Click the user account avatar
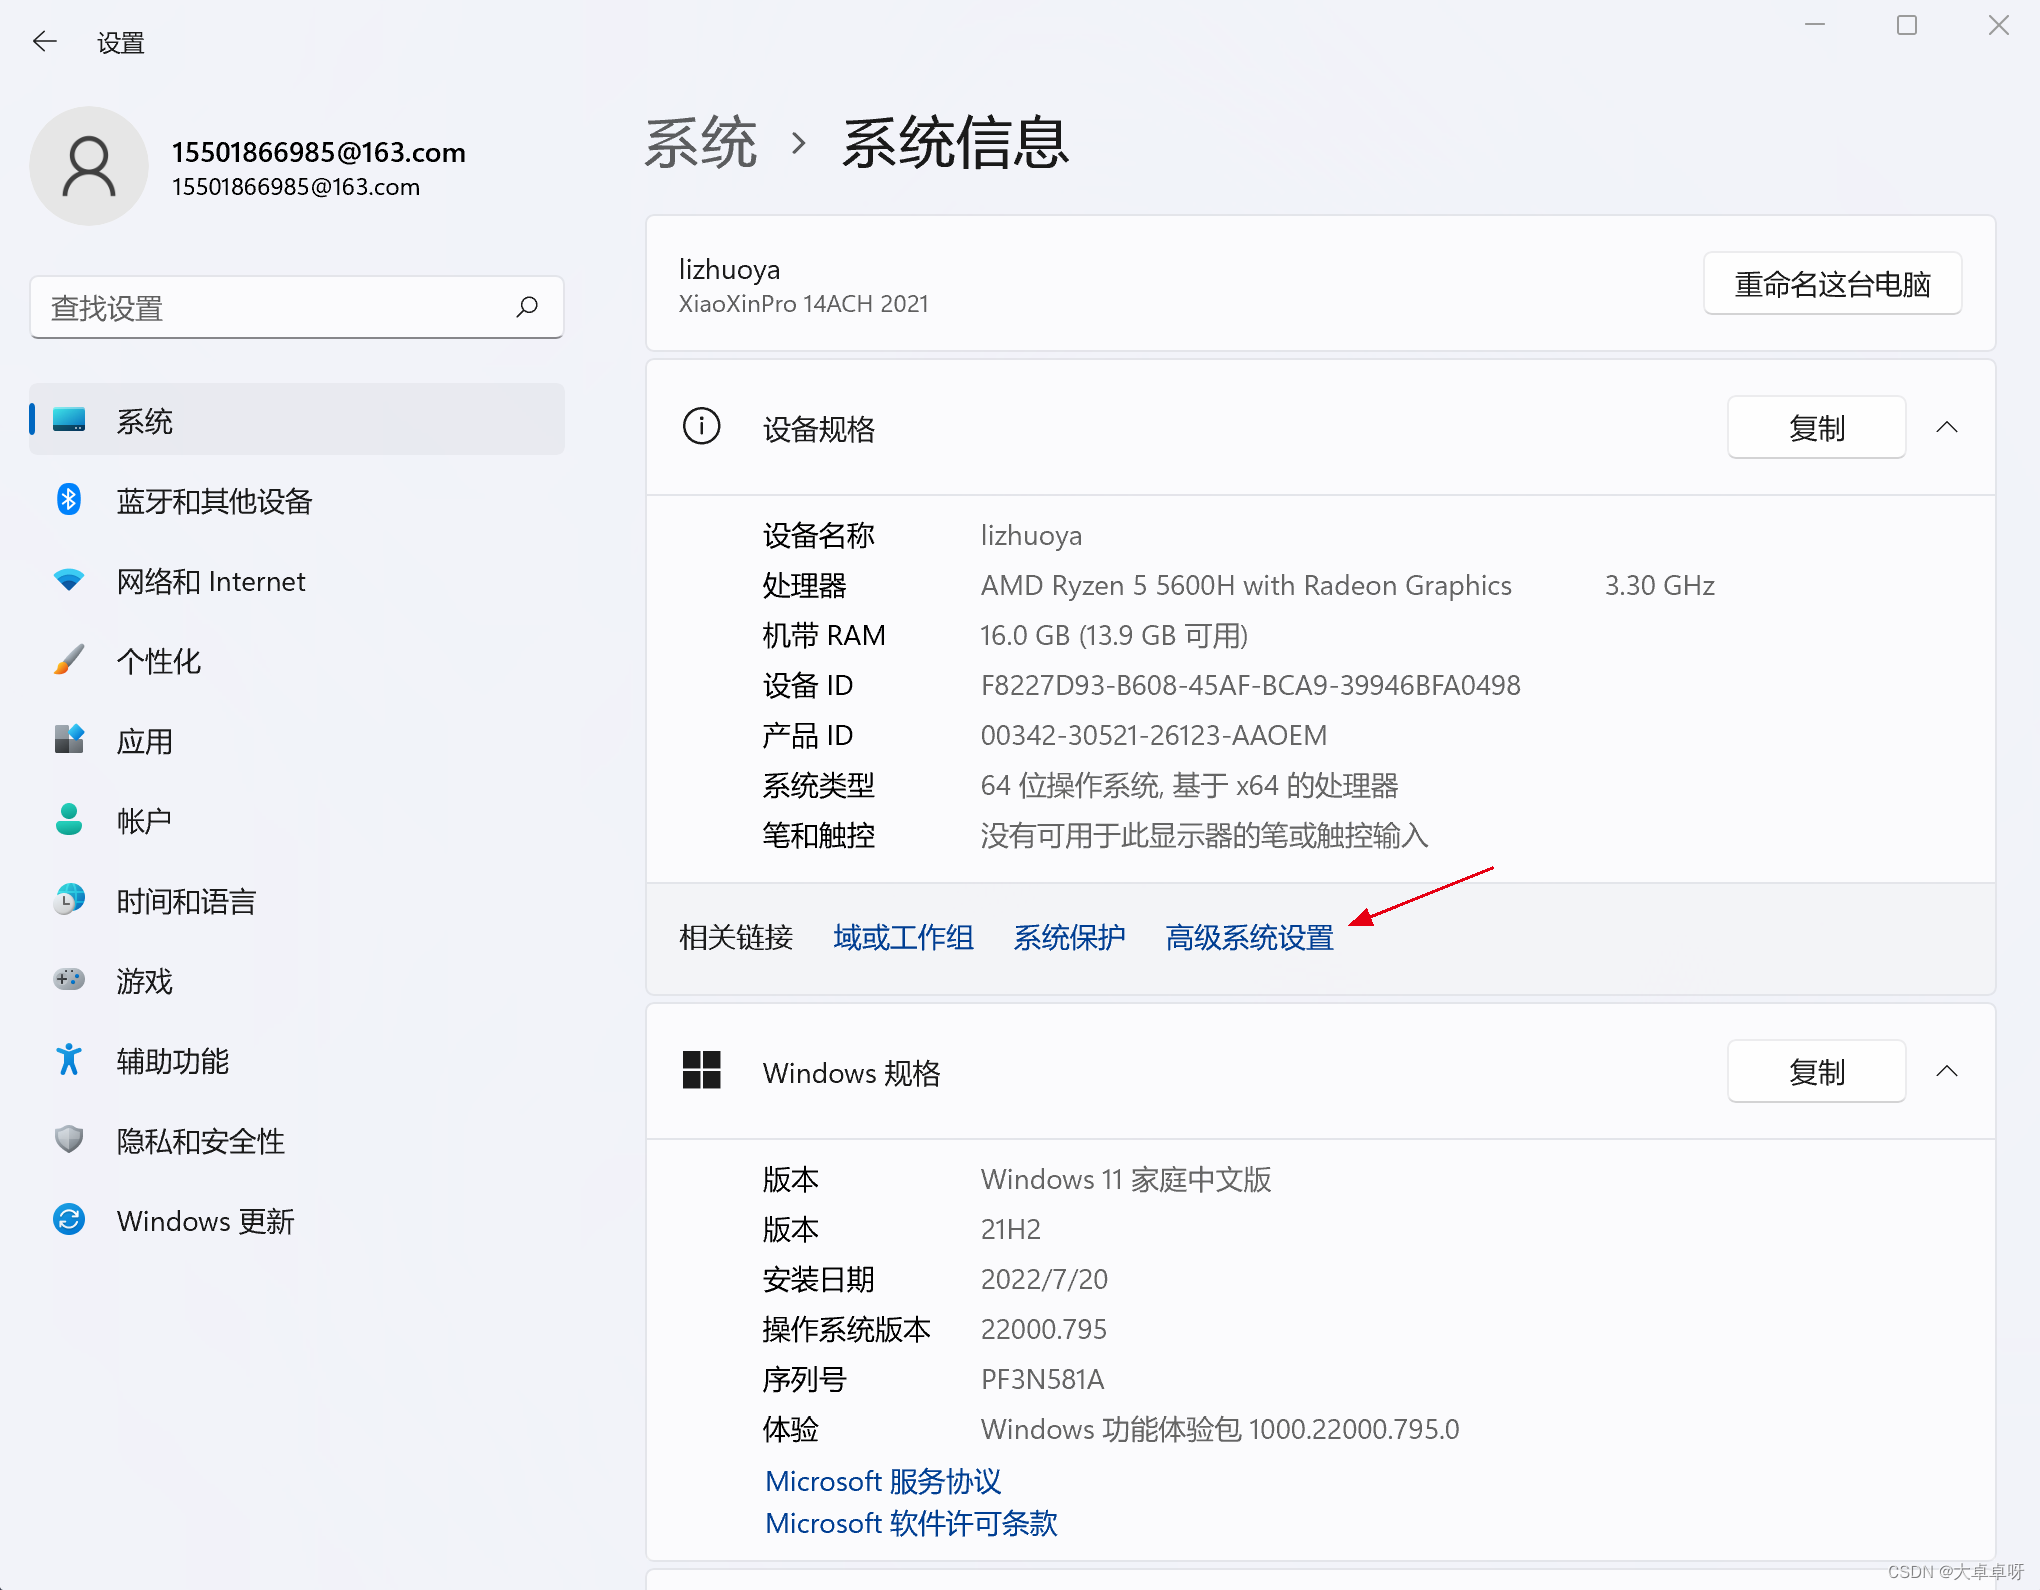The width and height of the screenshot is (2040, 1590). pos(89,166)
